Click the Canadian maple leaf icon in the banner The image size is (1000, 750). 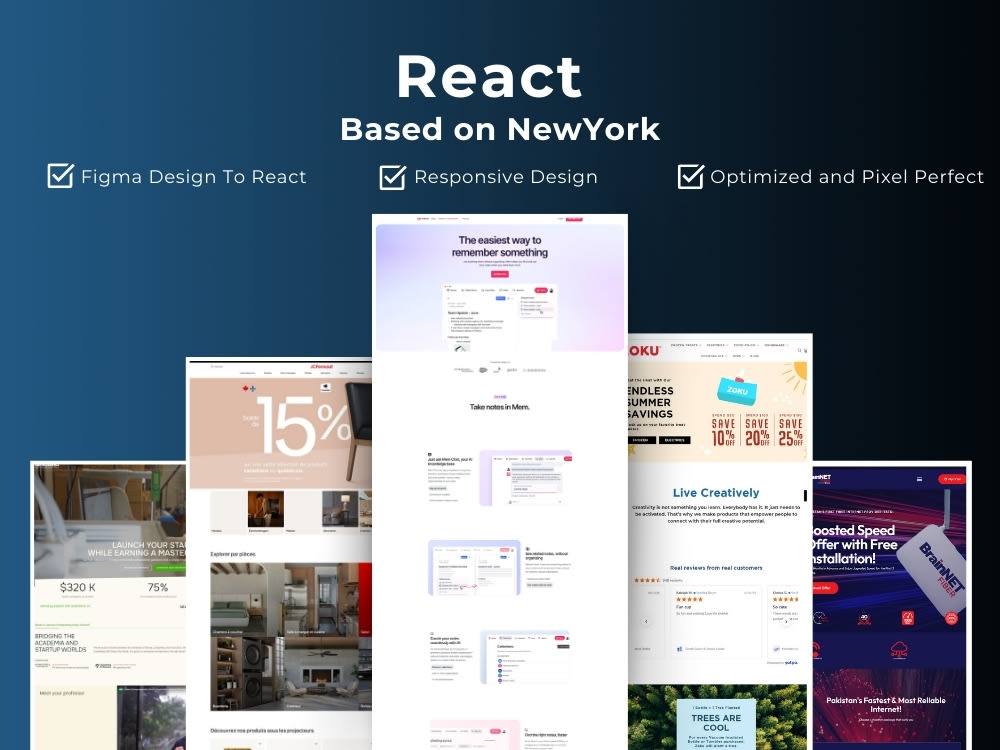[244, 388]
